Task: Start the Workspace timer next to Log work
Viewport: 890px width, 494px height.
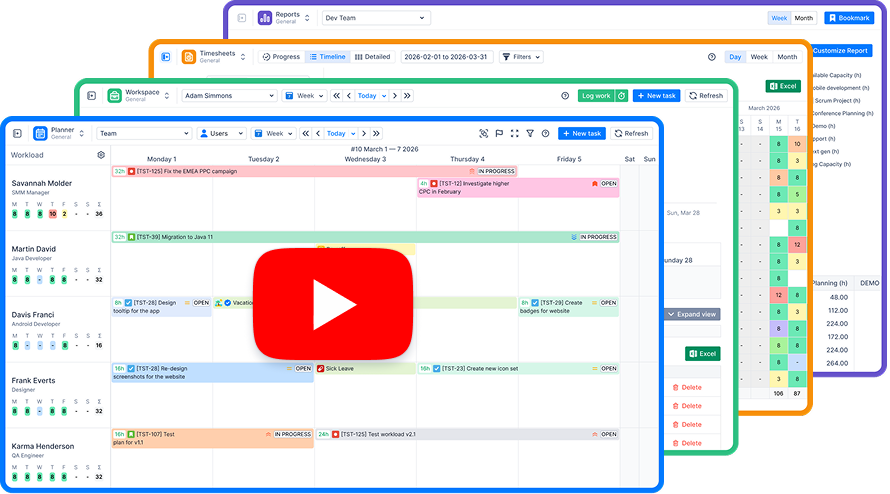Action: pyautogui.click(x=622, y=96)
